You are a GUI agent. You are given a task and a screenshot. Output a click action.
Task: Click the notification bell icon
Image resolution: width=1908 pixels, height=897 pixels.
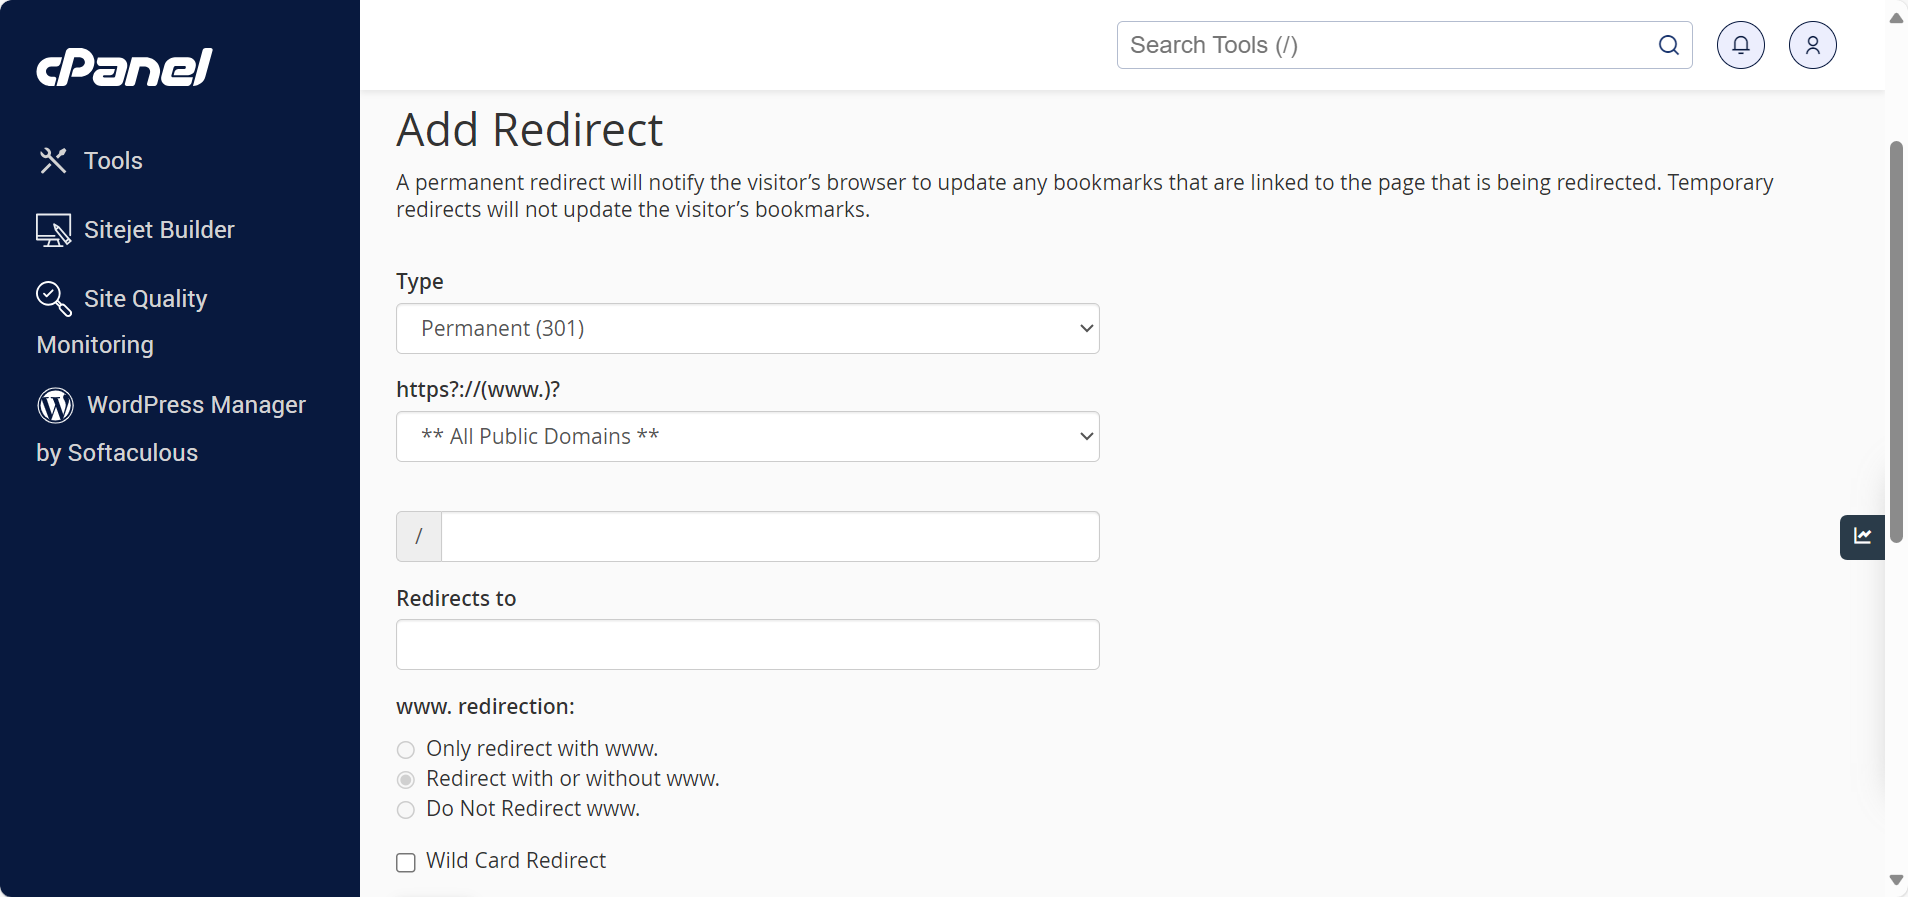pos(1739,45)
